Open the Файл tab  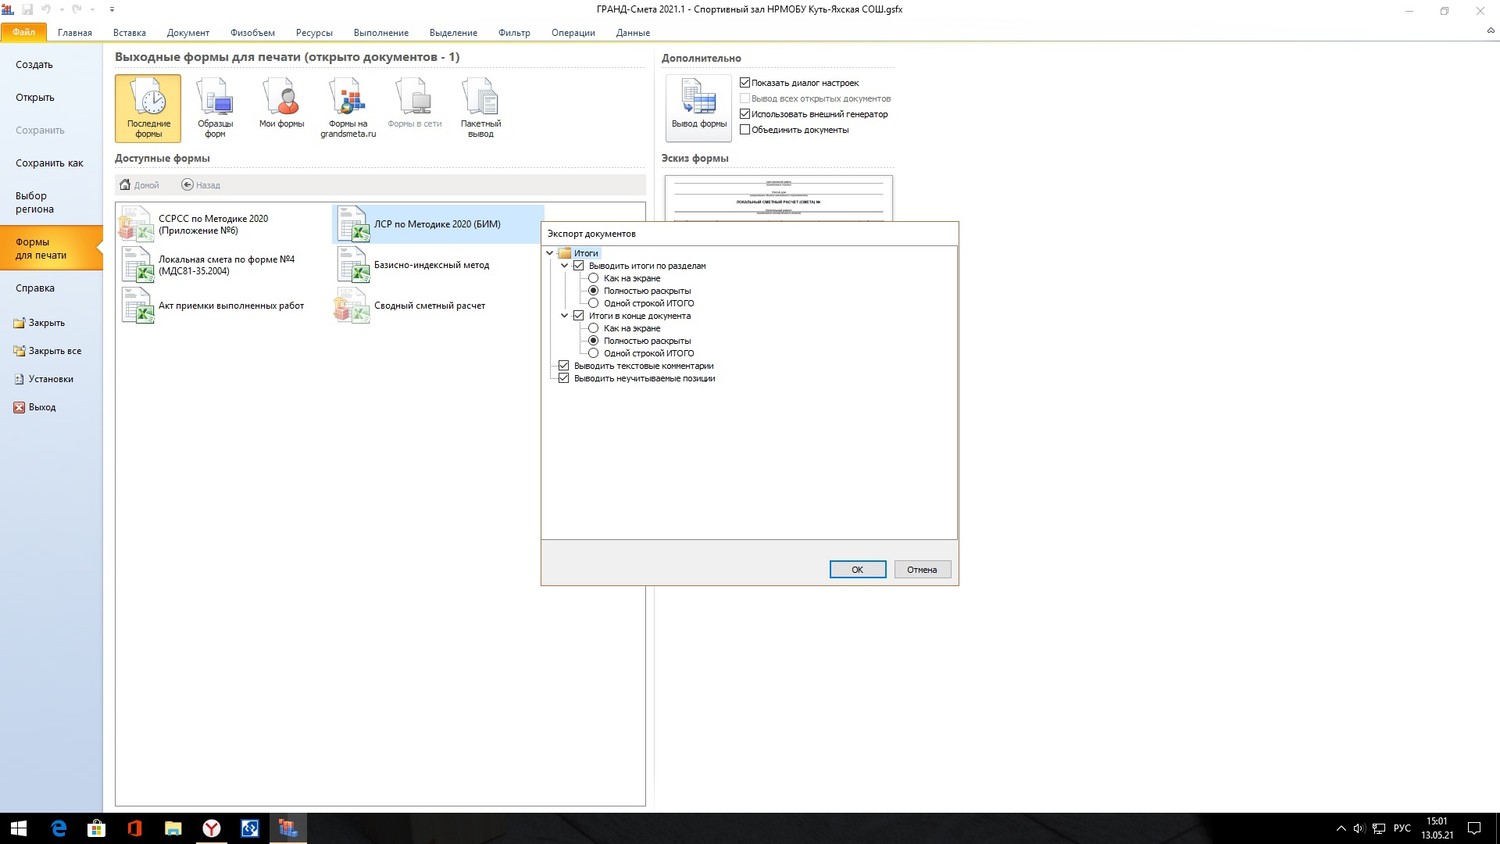coord(24,32)
